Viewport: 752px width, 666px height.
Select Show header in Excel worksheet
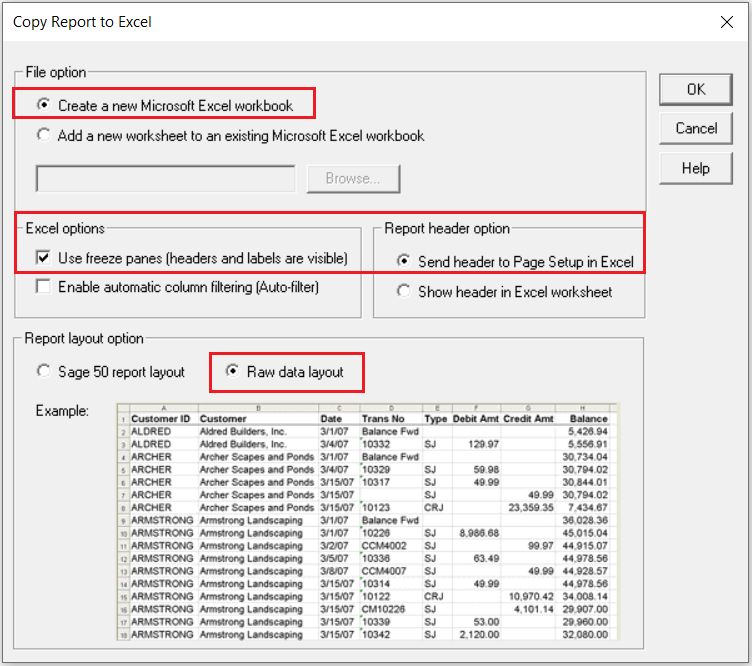coord(505,292)
